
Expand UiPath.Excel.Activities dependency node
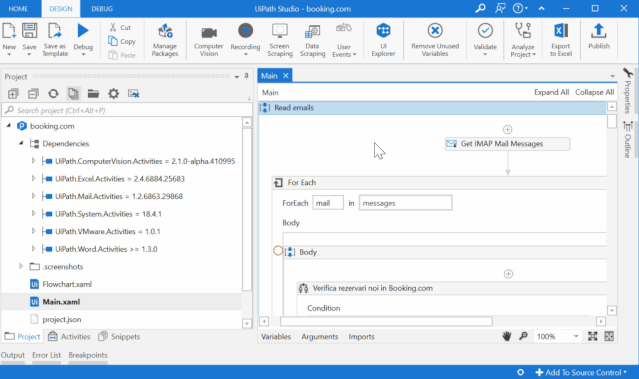[33, 178]
